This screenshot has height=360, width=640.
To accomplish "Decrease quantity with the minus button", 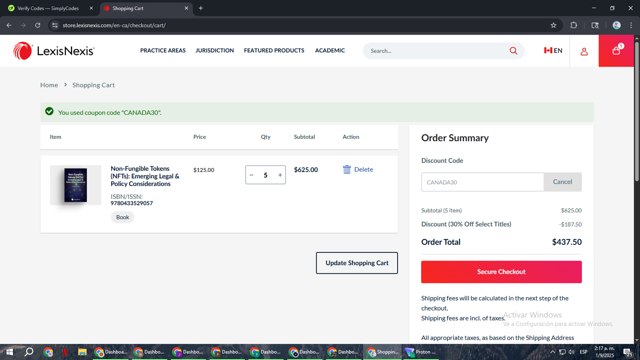I will coord(251,175).
